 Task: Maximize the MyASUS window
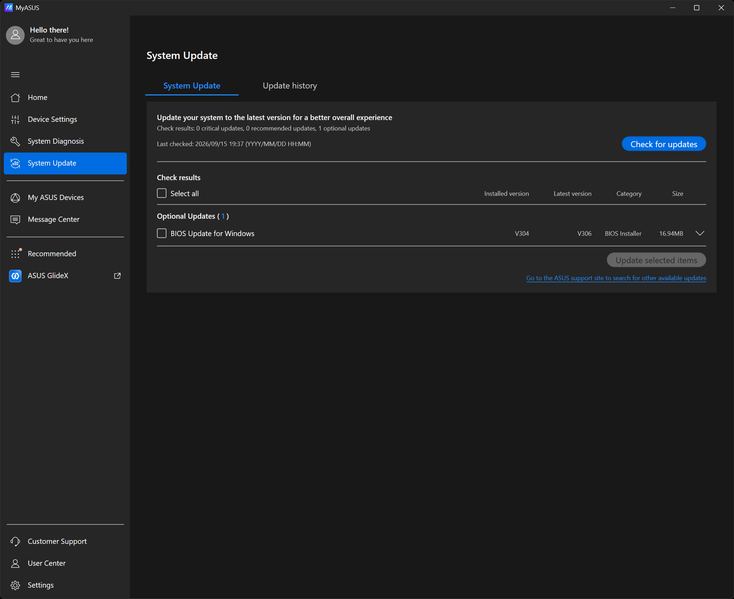(697, 7)
